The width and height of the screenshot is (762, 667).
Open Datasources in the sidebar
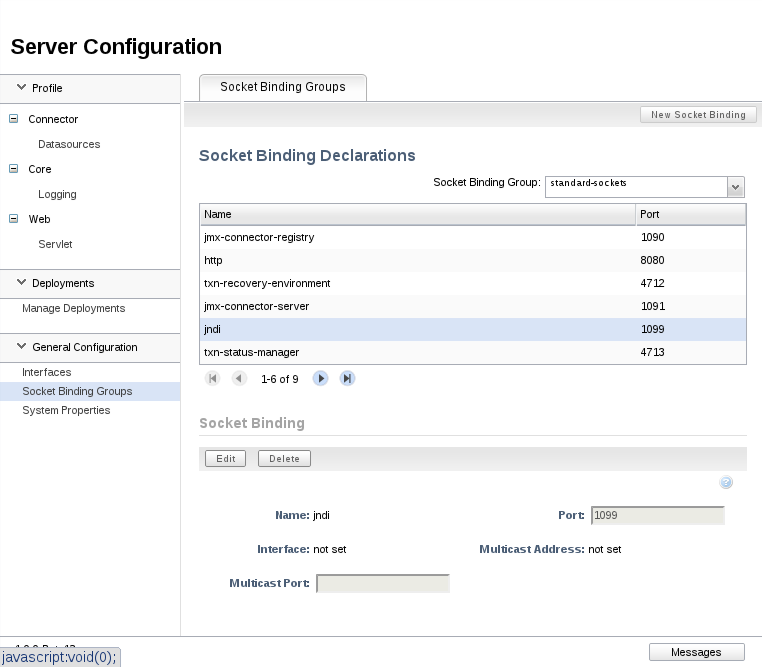69,144
